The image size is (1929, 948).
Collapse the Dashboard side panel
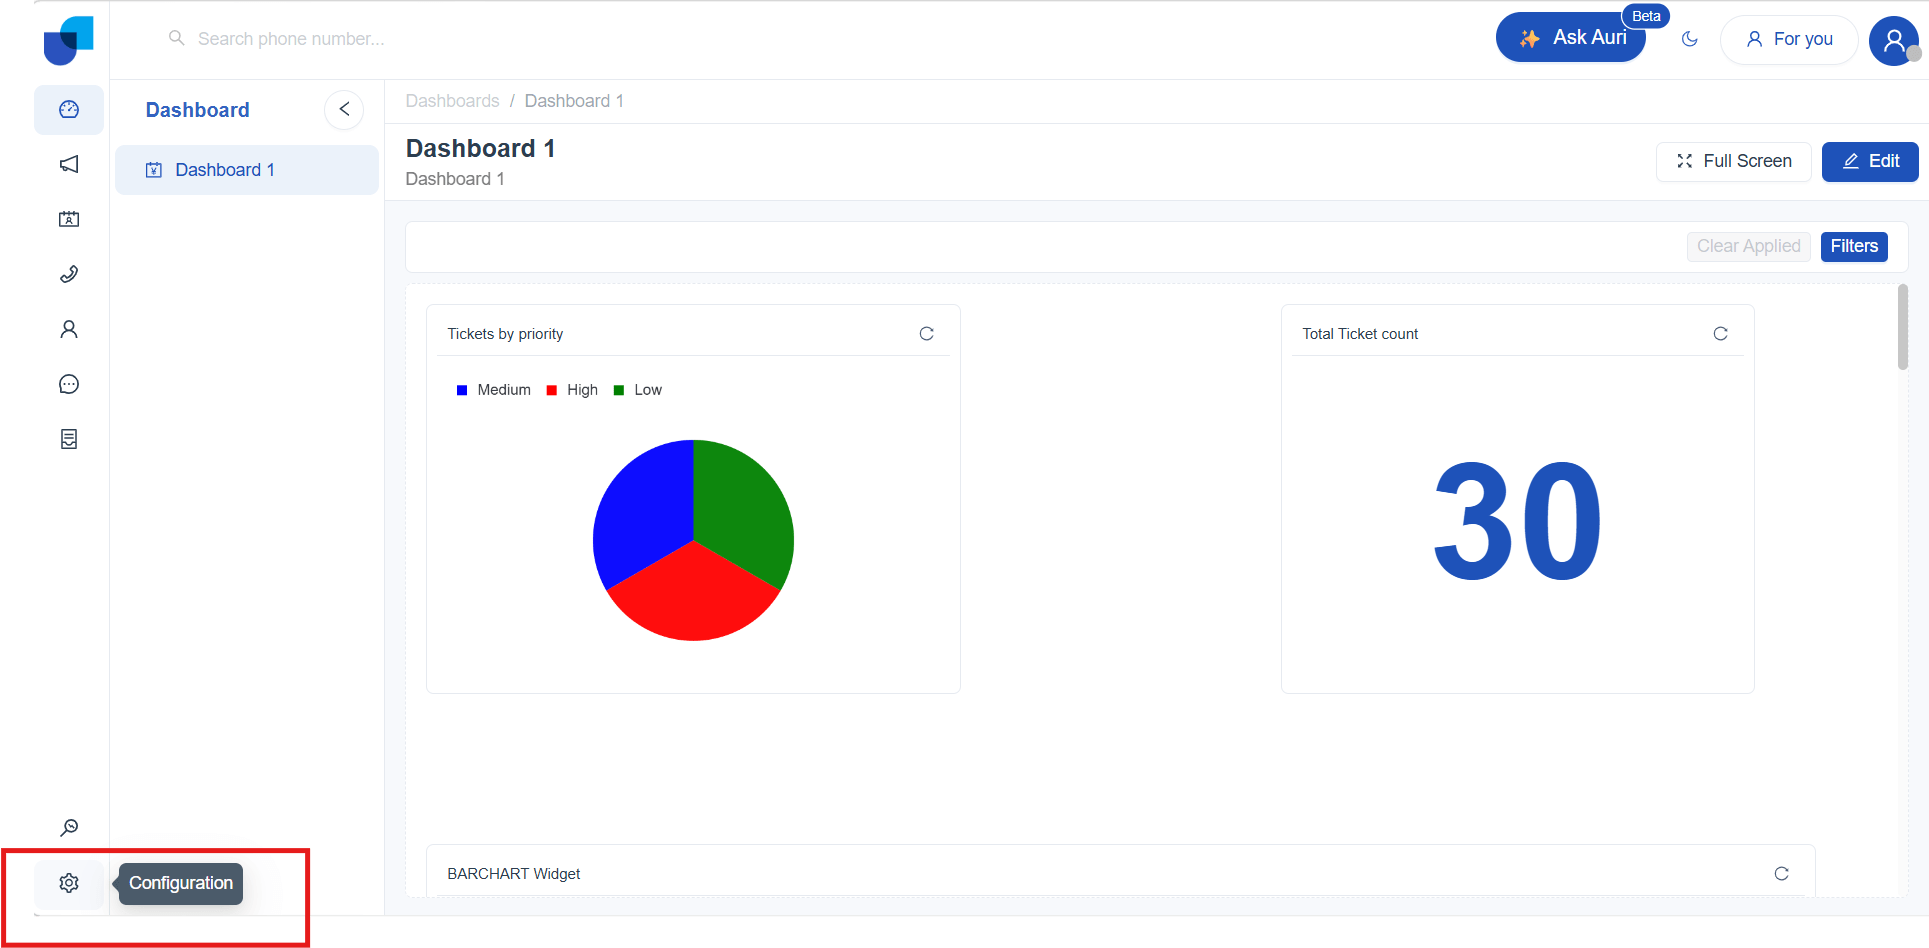click(344, 110)
